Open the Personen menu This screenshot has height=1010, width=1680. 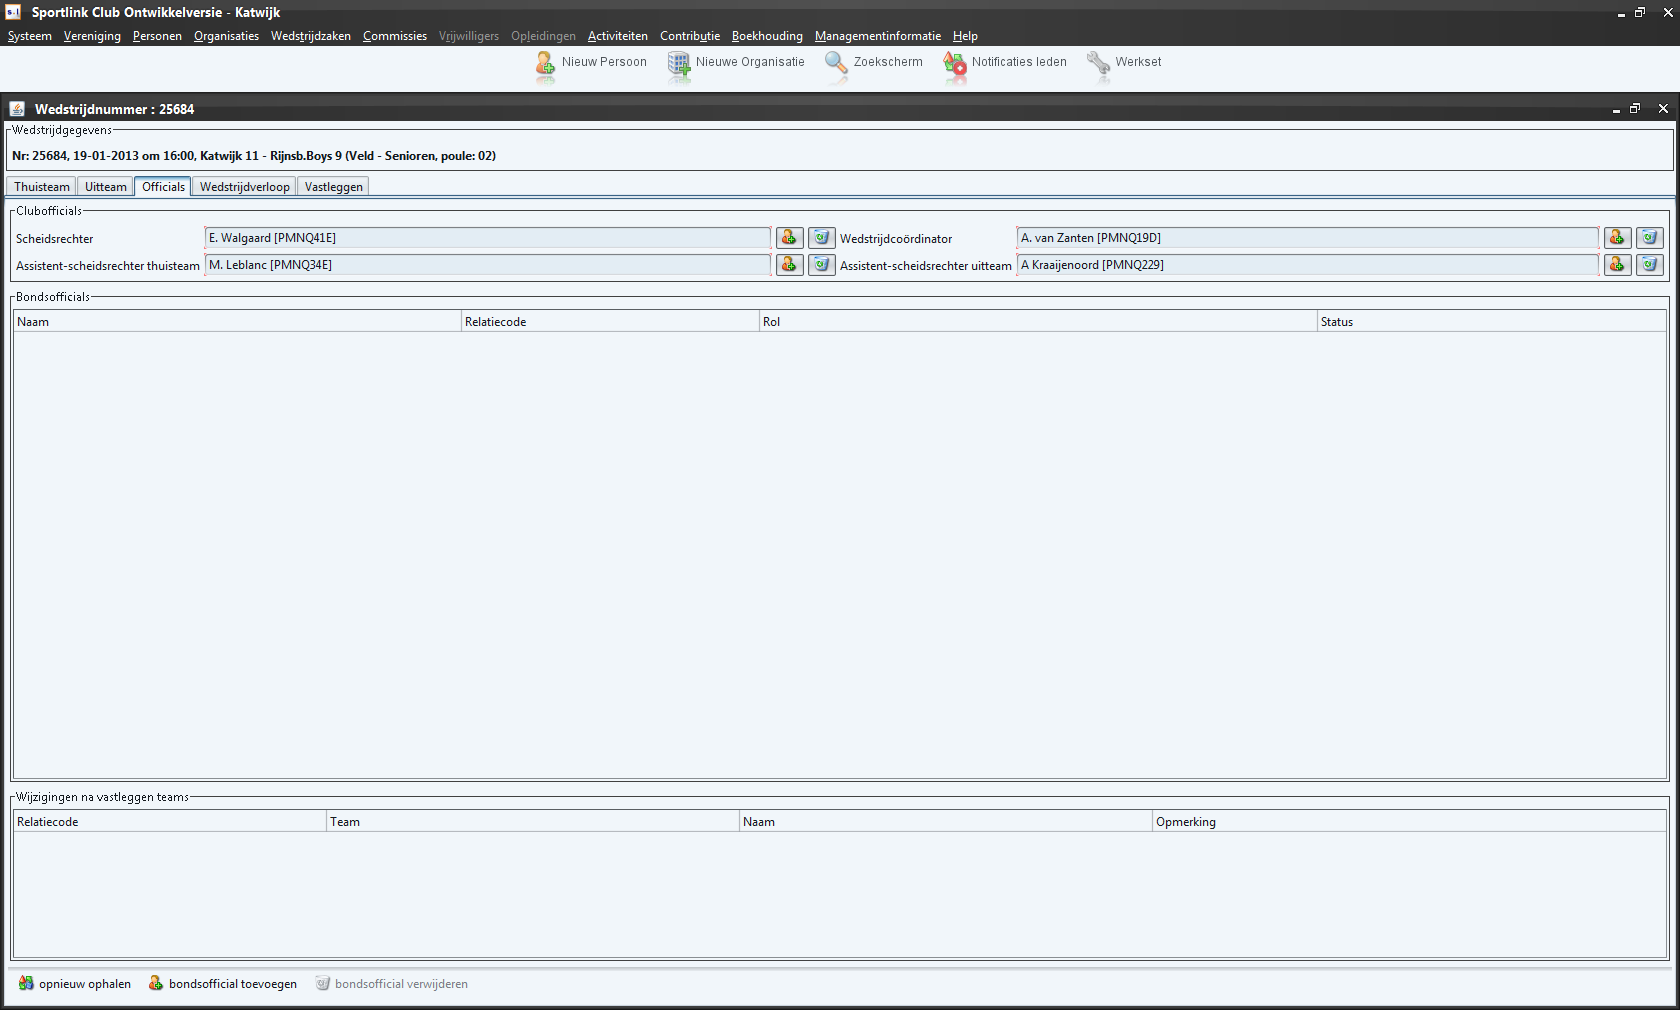tap(157, 36)
